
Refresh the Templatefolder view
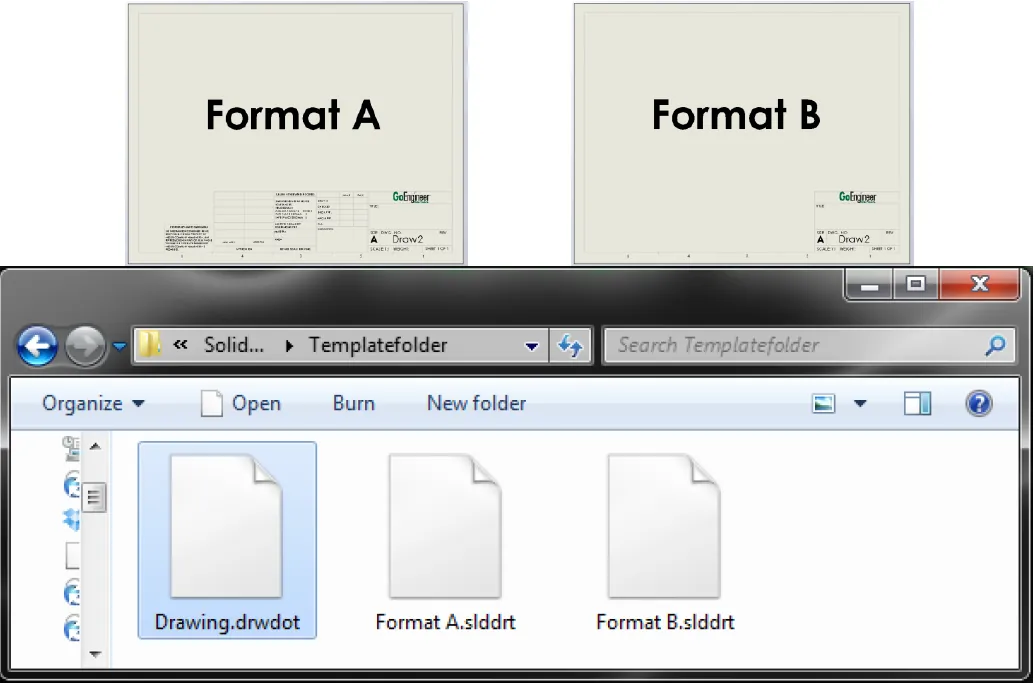tap(569, 345)
